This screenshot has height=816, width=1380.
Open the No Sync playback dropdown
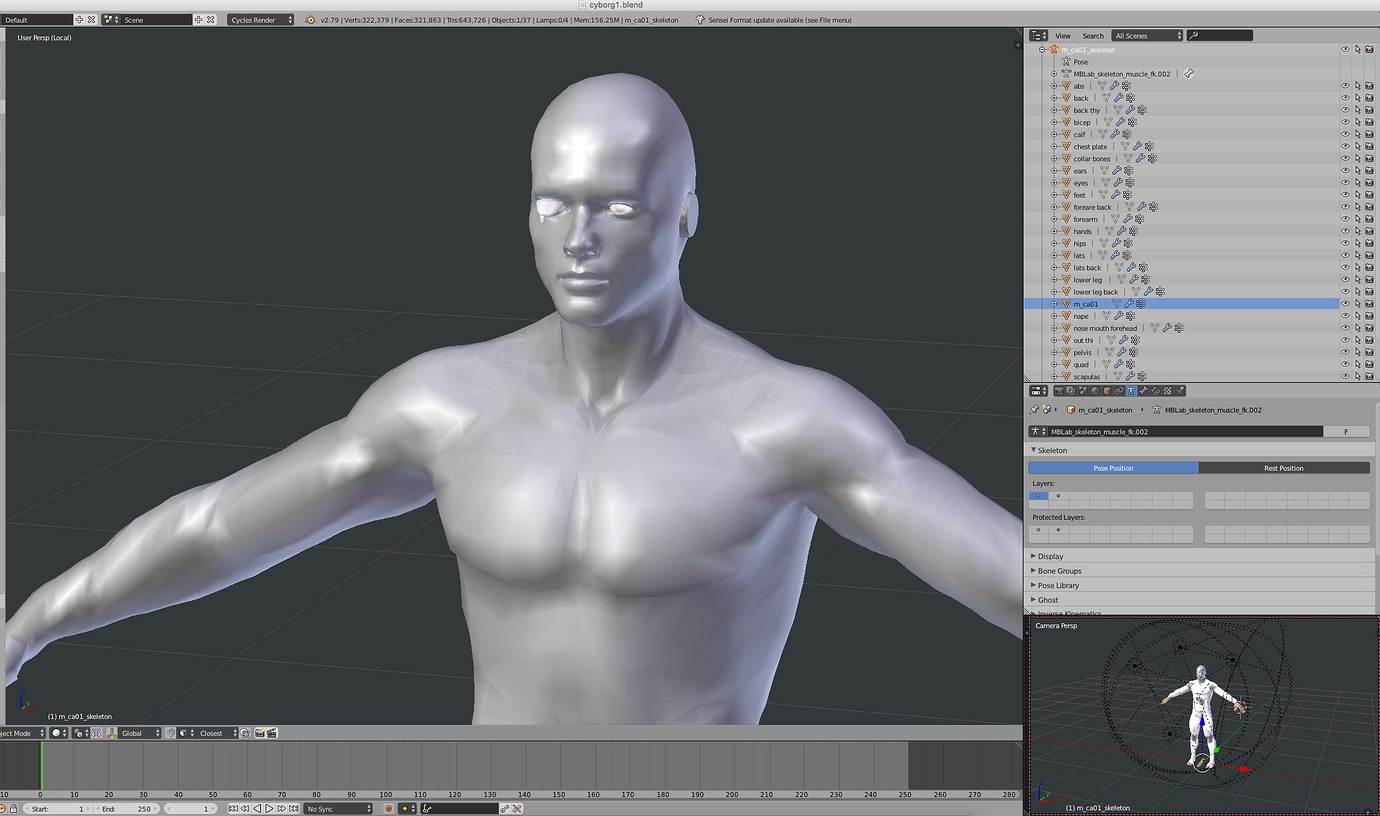[338, 808]
